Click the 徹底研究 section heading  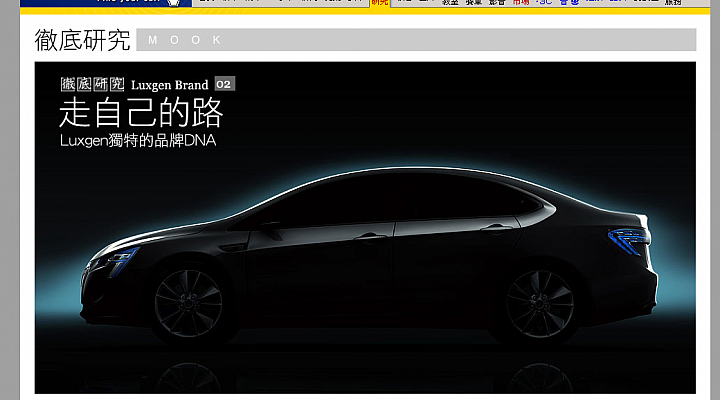(83, 40)
